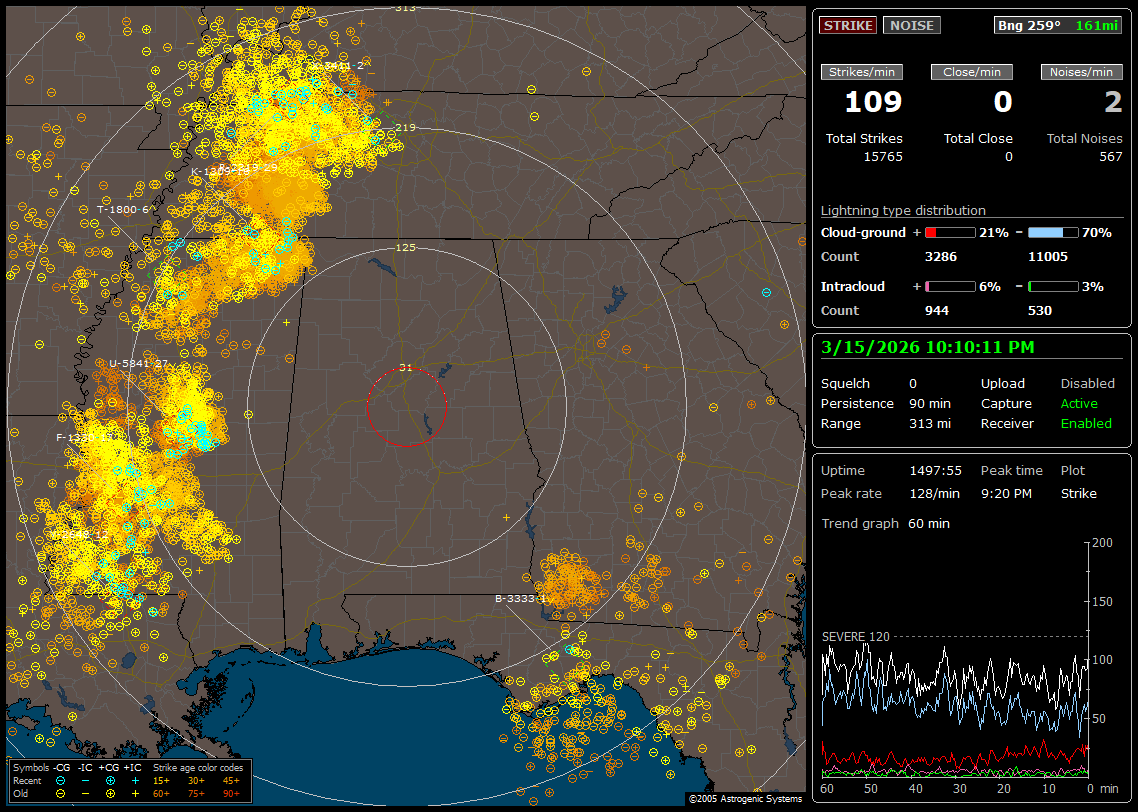Click the recent +IC cyan plus symbol
The width and height of the screenshot is (1138, 812).
pos(135,780)
